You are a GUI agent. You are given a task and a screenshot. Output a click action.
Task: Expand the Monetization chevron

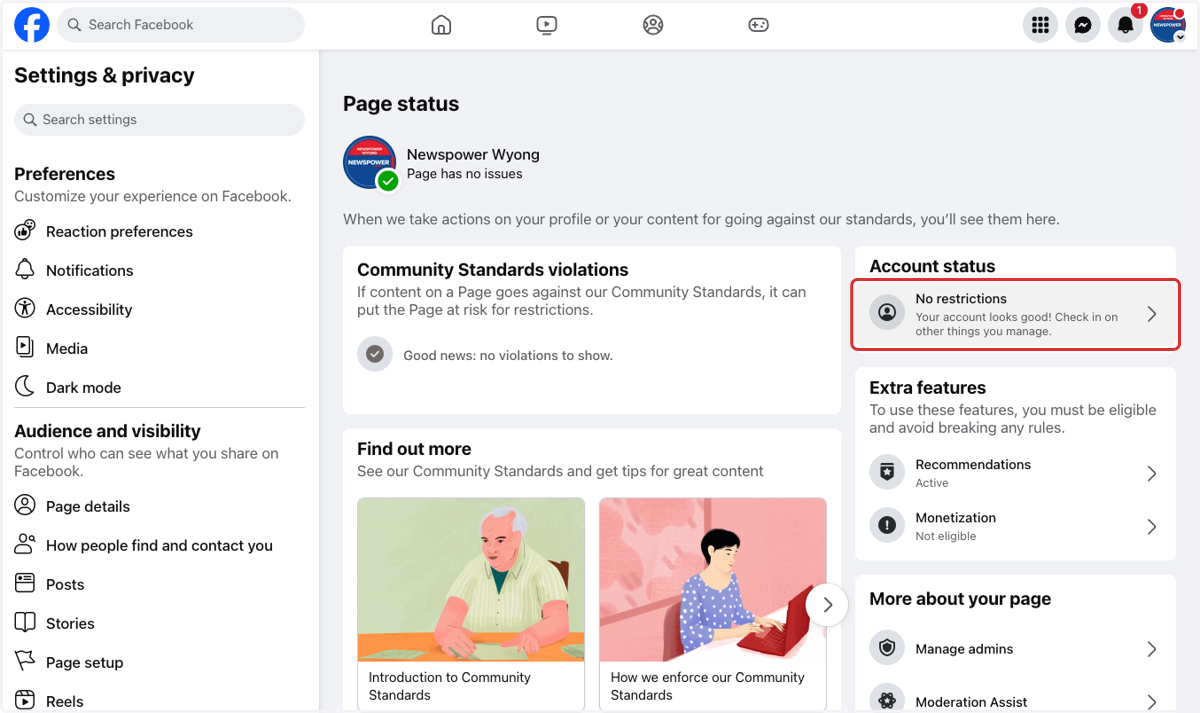click(x=1152, y=526)
